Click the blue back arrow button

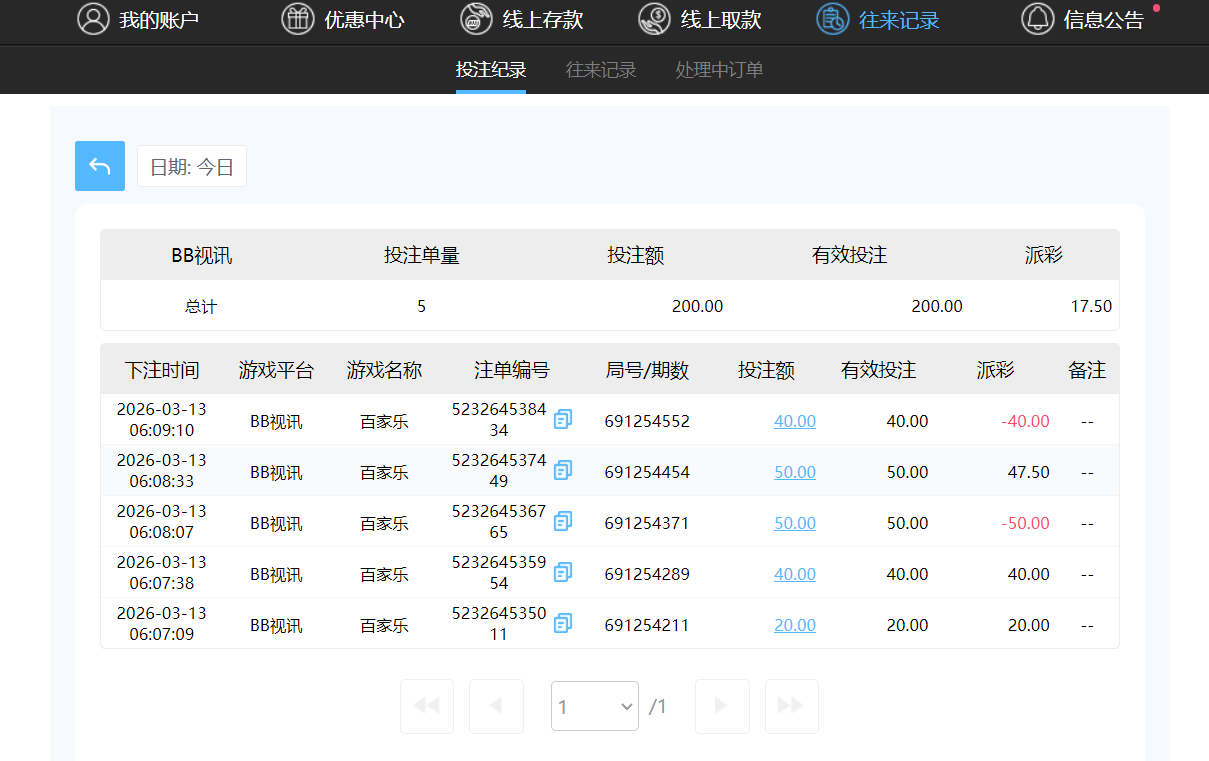pyautogui.click(x=99, y=165)
